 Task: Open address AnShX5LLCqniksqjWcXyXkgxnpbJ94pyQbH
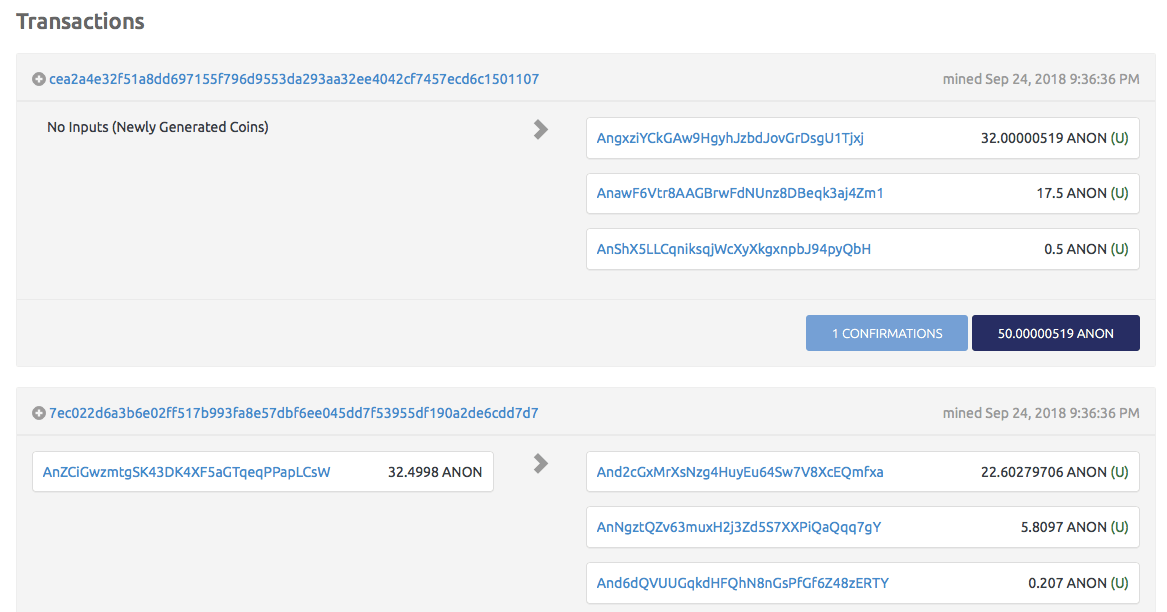click(733, 249)
